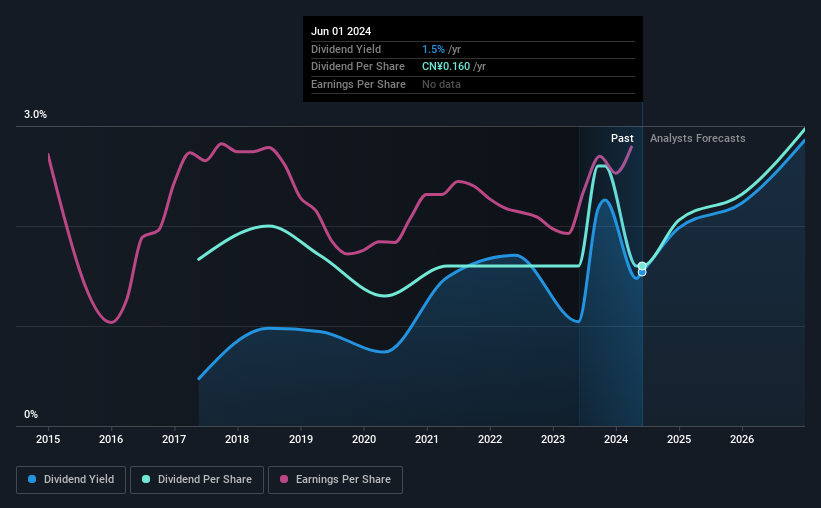Screen dimensions: 821x508
Task: Click the Past label on chart
Action: coord(622,138)
